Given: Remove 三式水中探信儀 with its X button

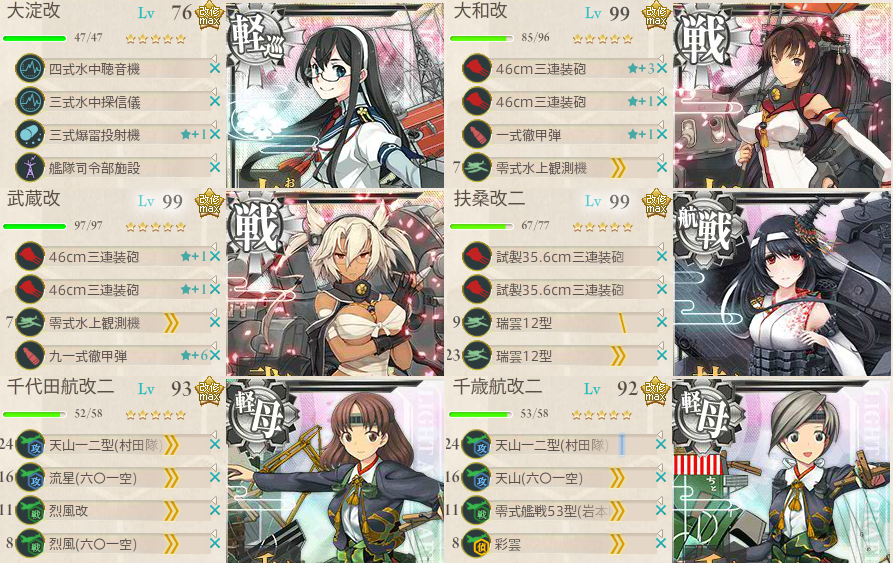Looking at the screenshot, I should (215, 101).
